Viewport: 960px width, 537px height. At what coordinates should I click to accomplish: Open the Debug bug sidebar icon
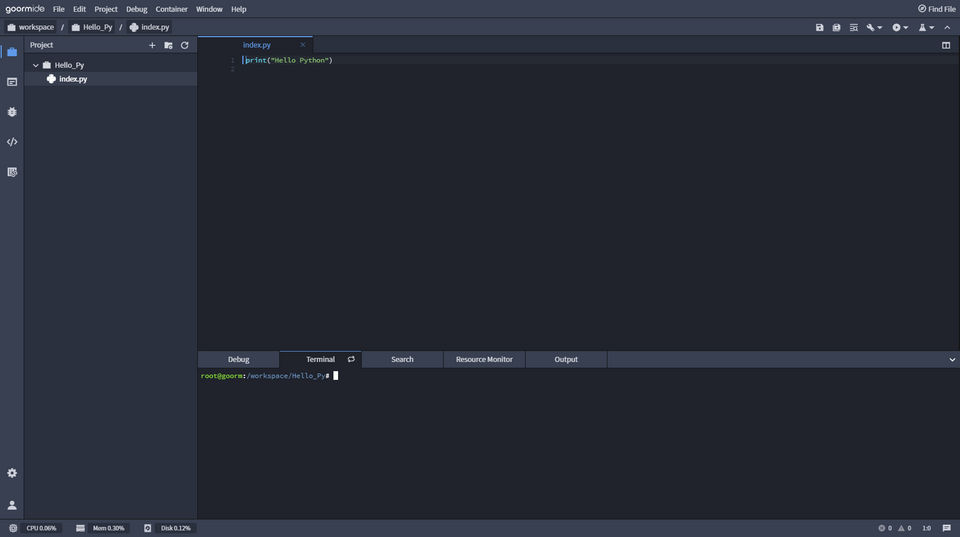(12, 112)
